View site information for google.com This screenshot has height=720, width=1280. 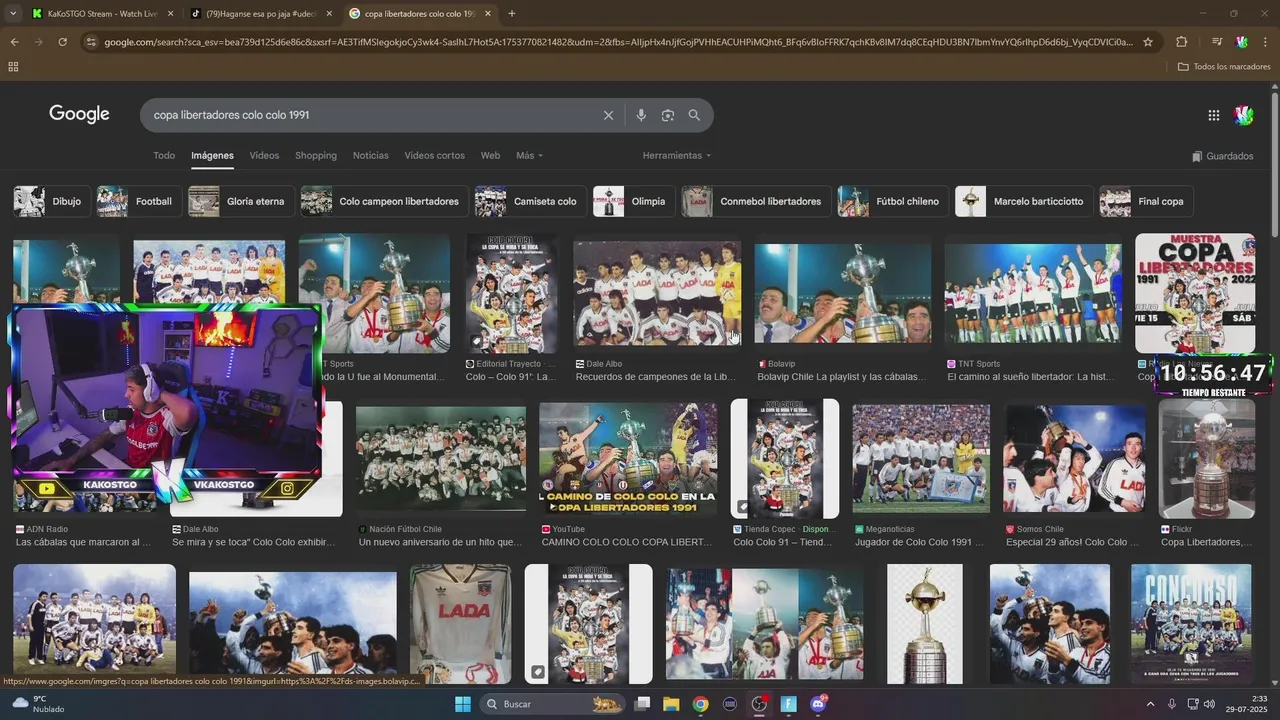click(x=91, y=42)
